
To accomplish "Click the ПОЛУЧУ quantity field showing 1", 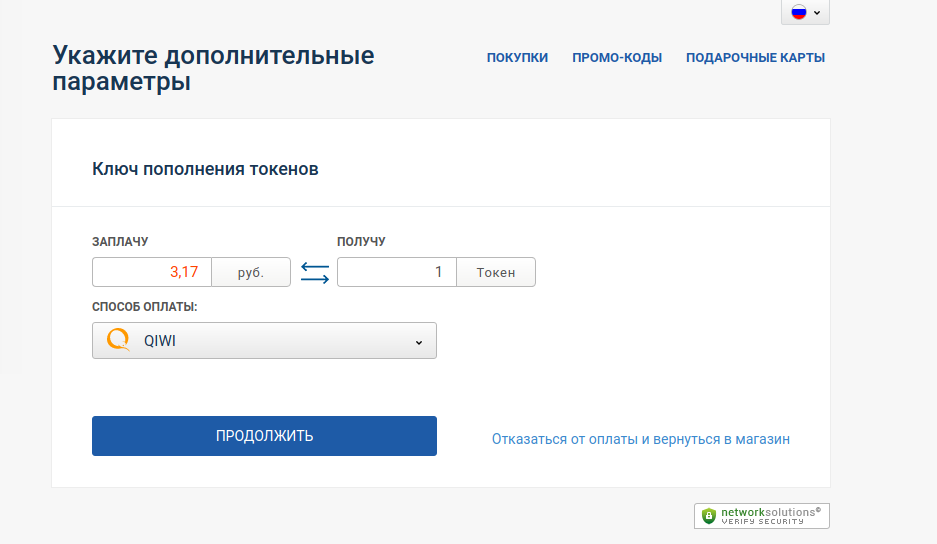I will (397, 272).
